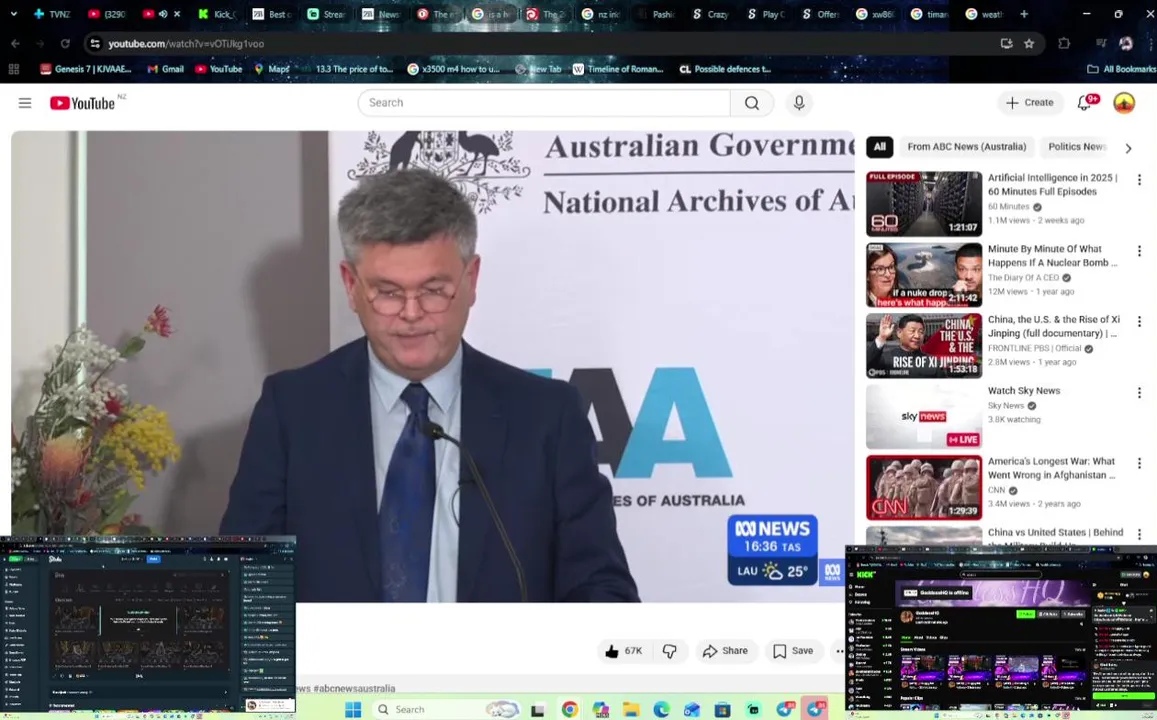The width and height of the screenshot is (1157, 720).
Task: Open the Chrome profile avatar
Action: (x=1126, y=44)
